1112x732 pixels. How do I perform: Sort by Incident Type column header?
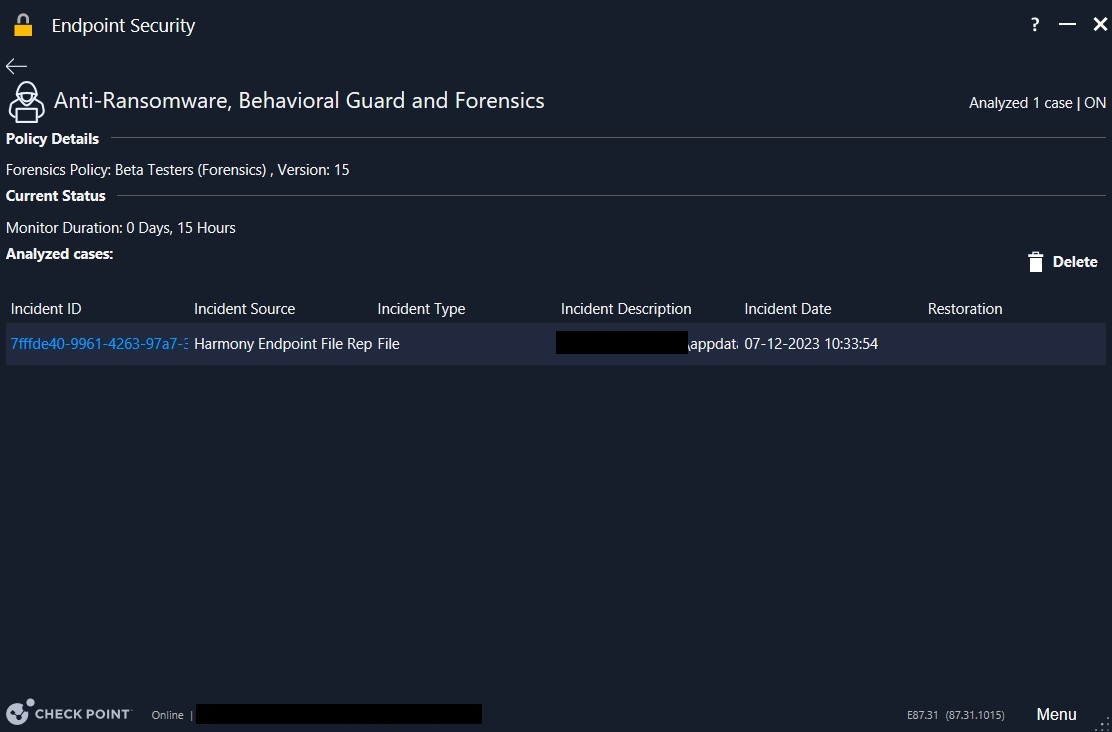[x=421, y=309]
